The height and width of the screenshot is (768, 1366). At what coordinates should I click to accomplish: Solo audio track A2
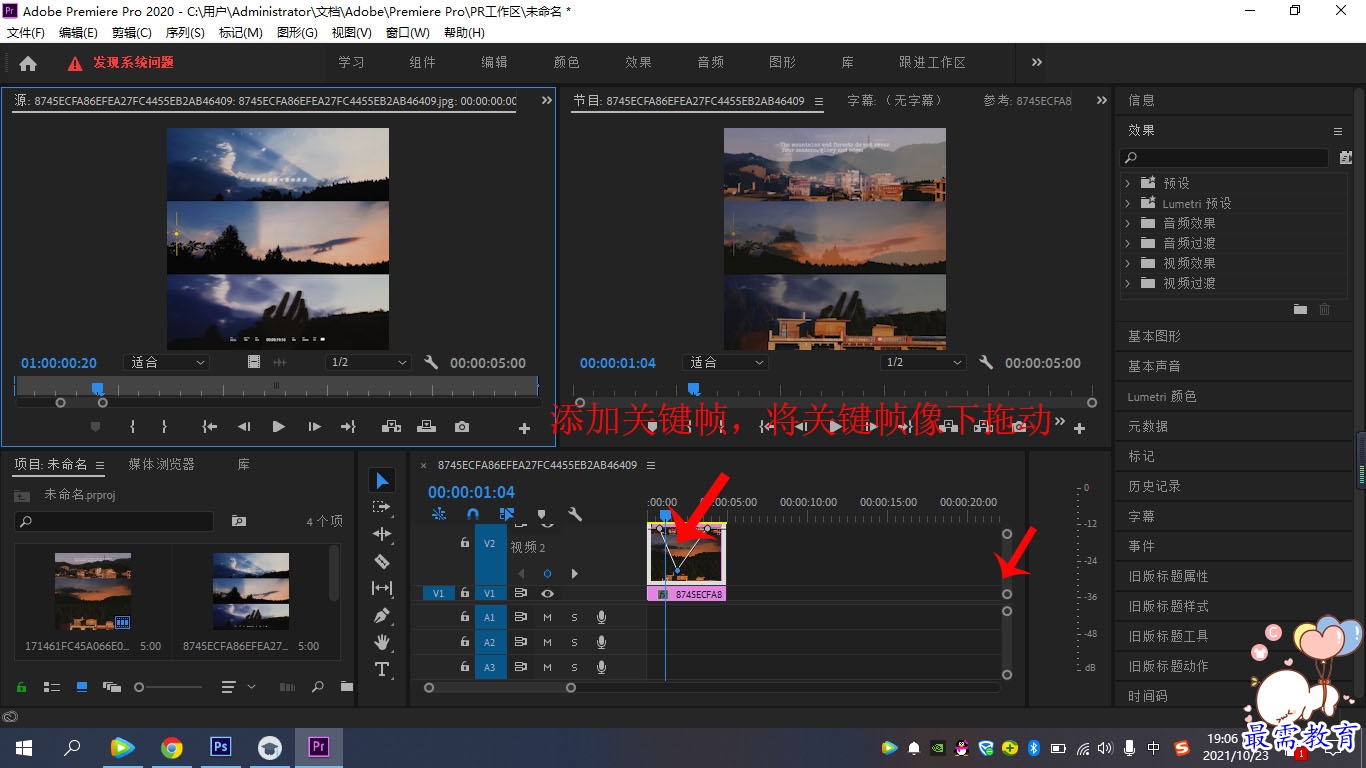(574, 642)
